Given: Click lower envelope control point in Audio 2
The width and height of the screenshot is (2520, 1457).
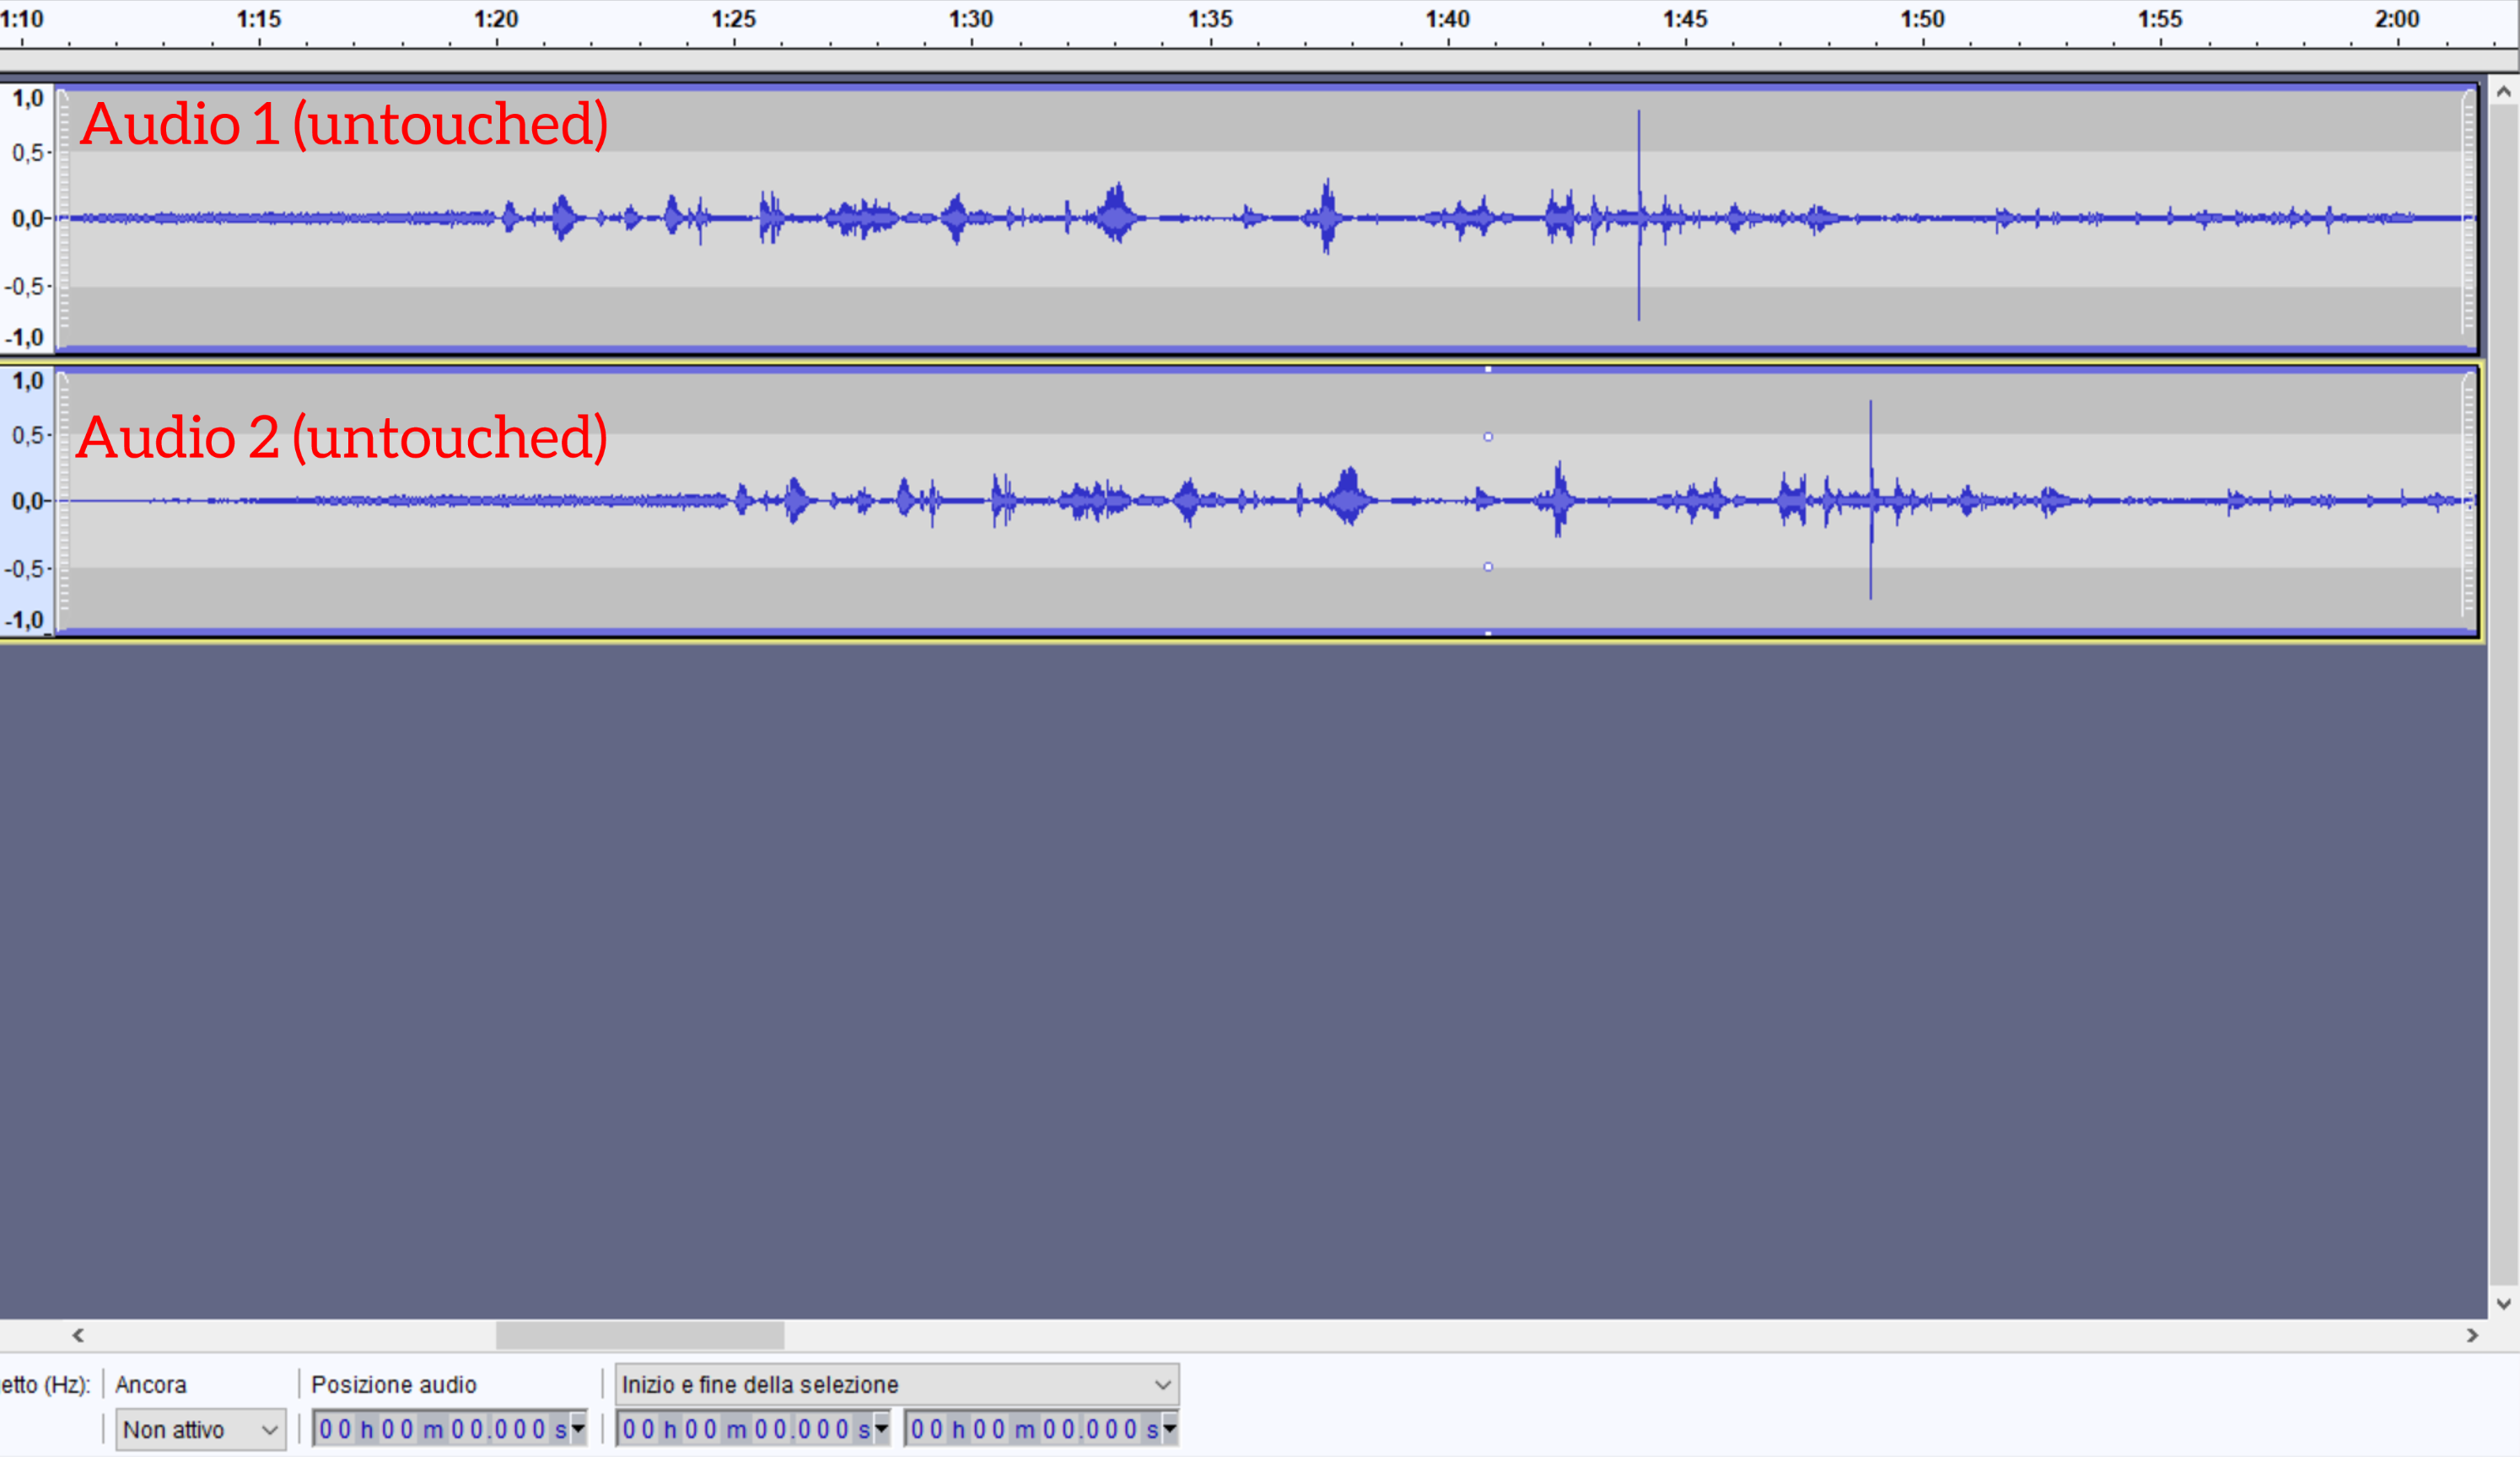Looking at the screenshot, I should [x=1488, y=567].
